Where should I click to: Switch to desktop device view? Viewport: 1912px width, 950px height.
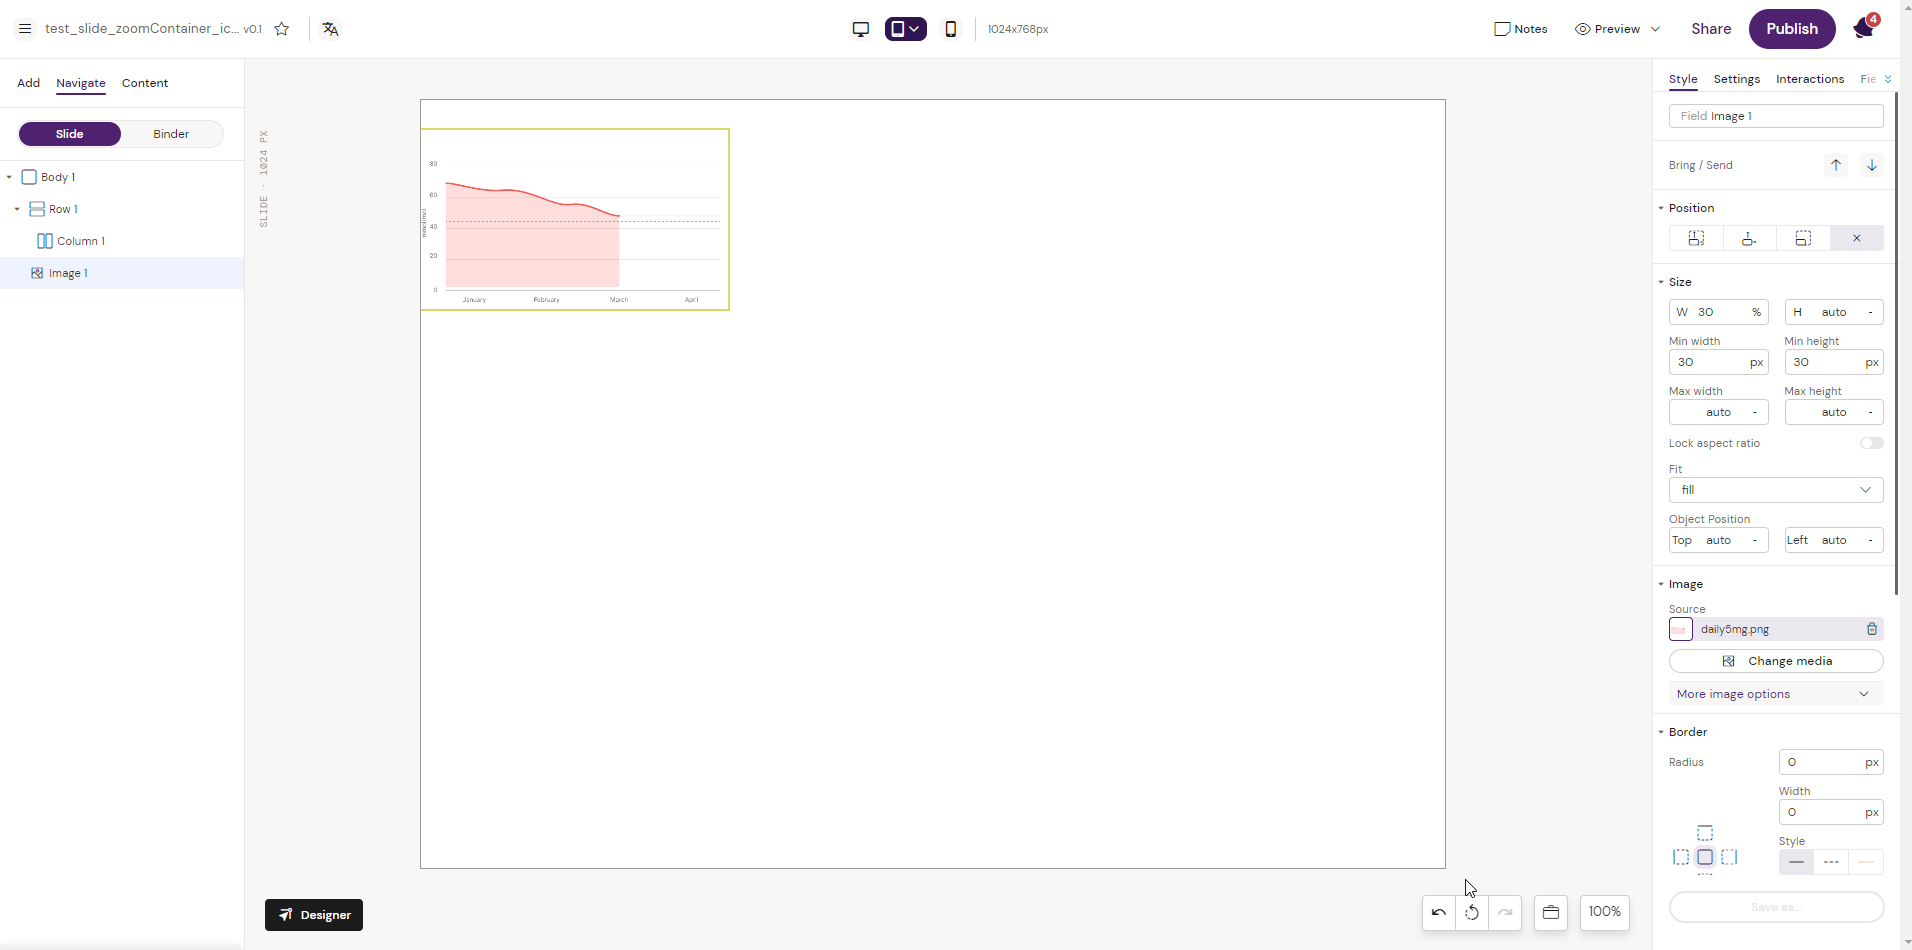[860, 29]
